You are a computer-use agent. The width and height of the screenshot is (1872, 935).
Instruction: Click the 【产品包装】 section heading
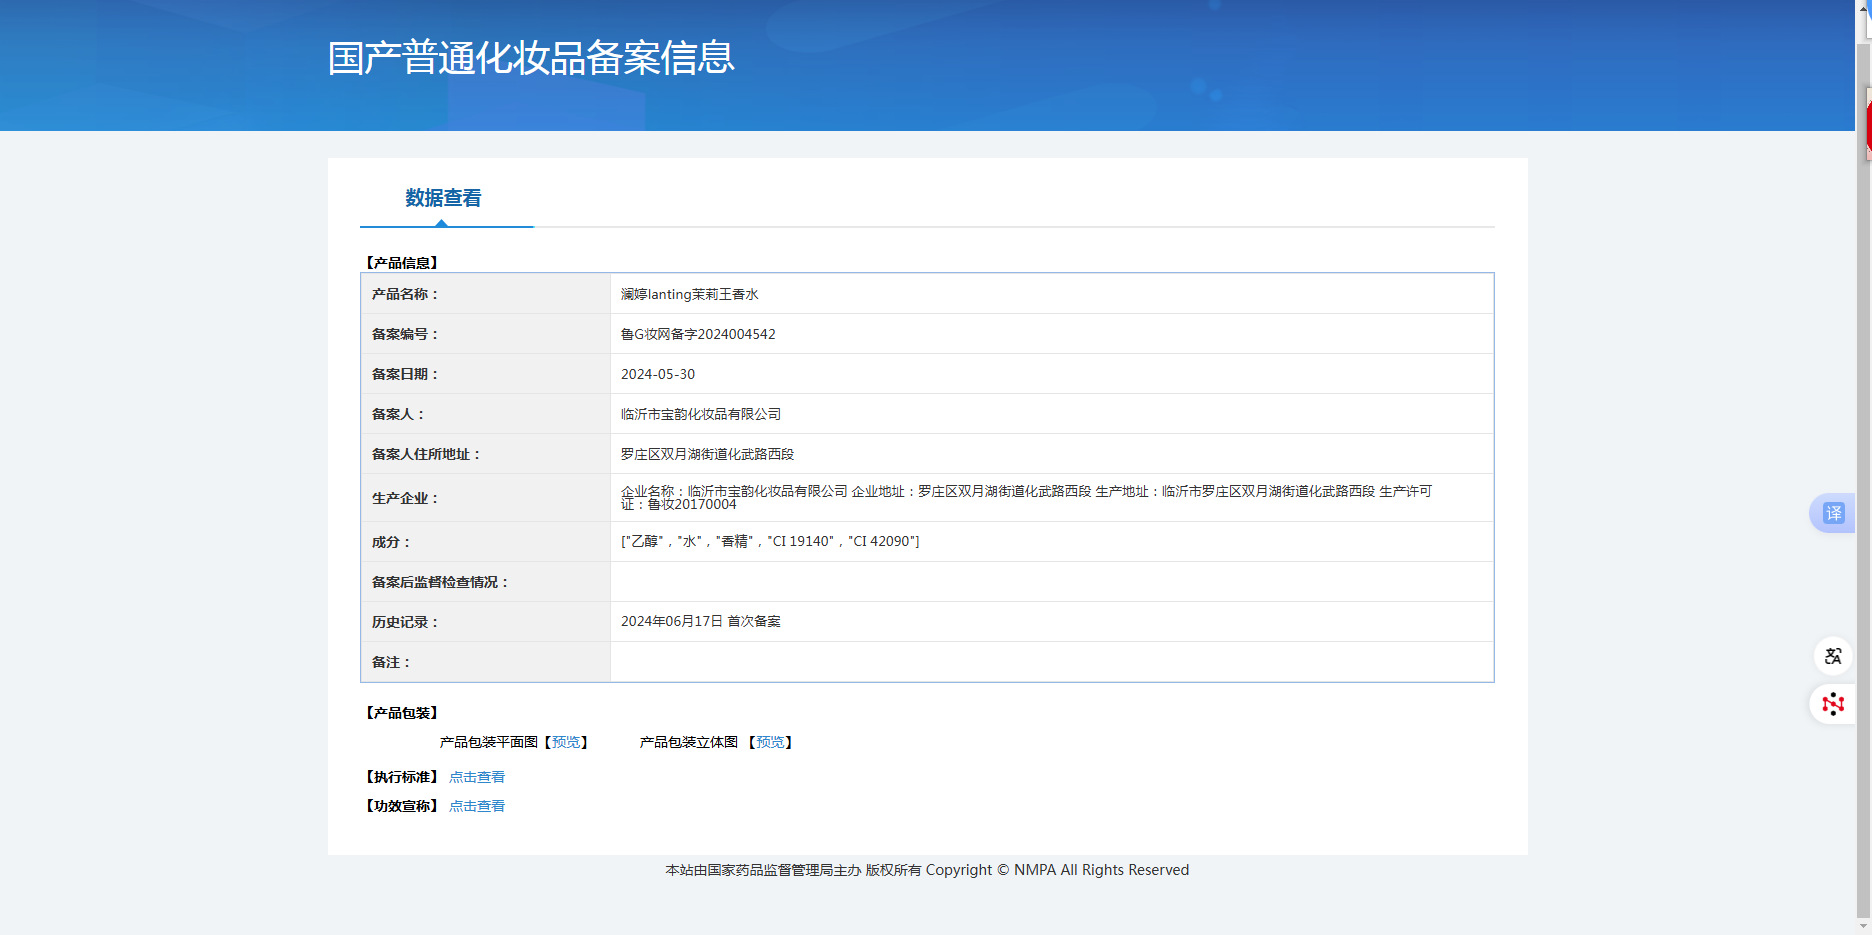[x=402, y=713]
